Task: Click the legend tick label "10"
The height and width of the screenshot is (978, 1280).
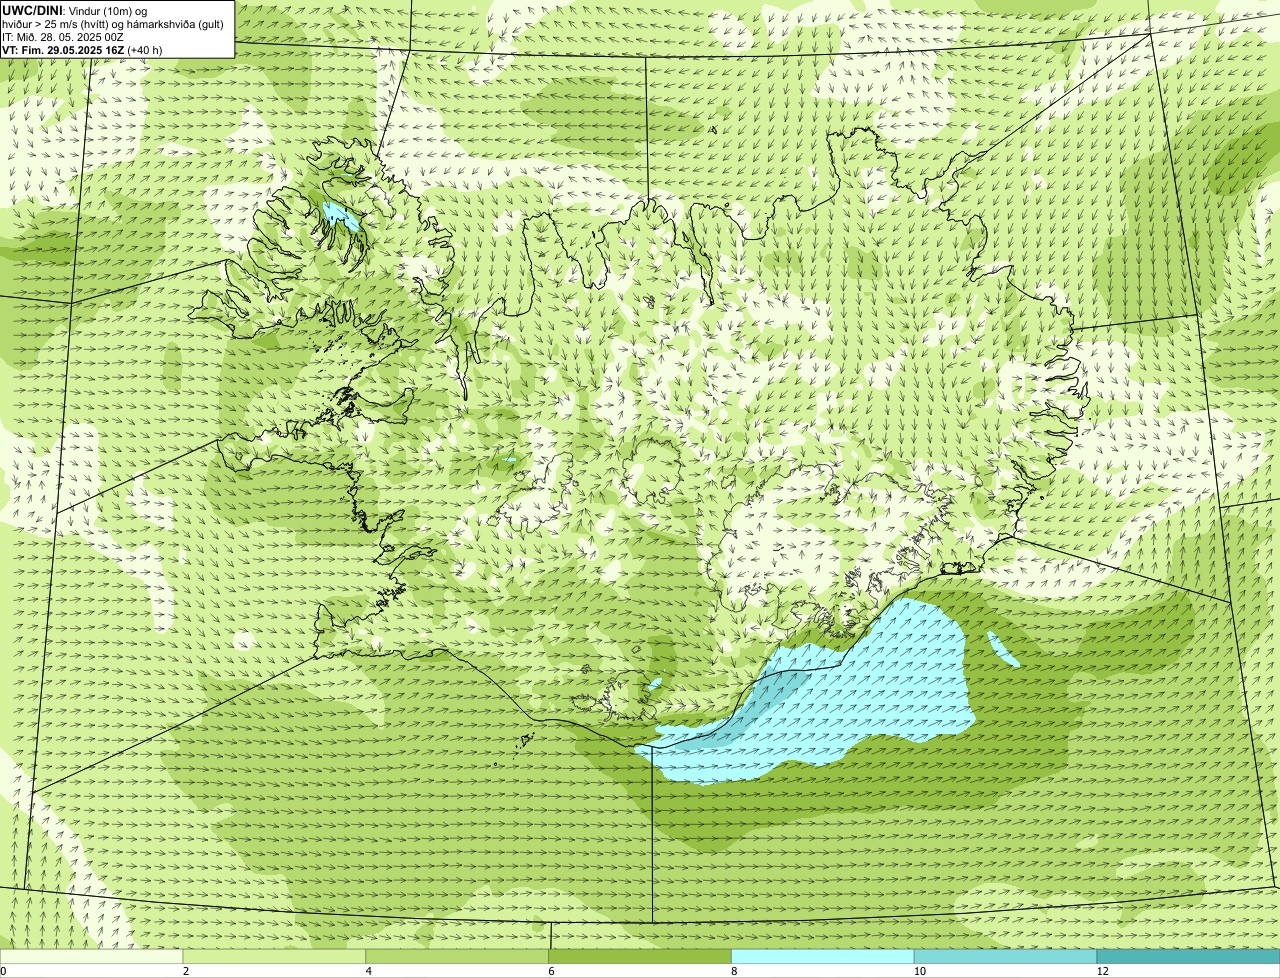Action: coord(918,971)
